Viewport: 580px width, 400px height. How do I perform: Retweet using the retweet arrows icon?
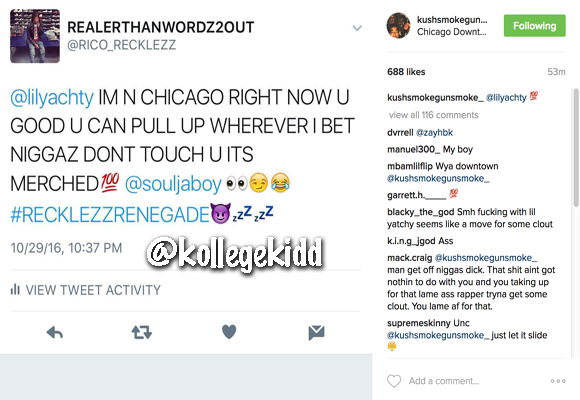click(142, 332)
